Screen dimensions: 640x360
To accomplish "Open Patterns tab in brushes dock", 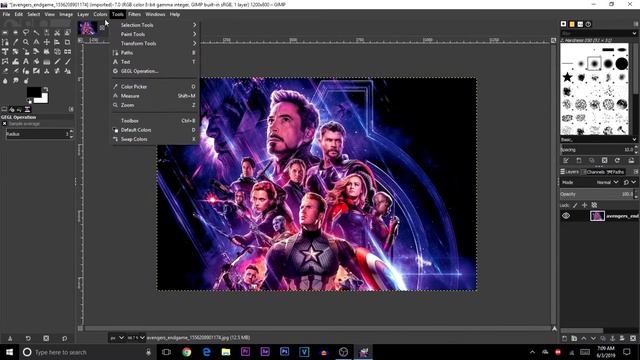I will 572,24.
